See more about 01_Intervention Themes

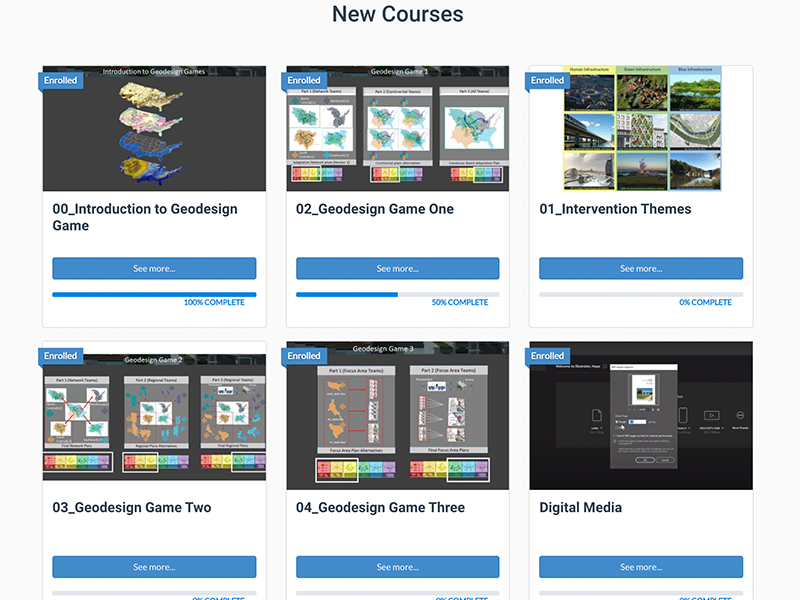point(641,268)
